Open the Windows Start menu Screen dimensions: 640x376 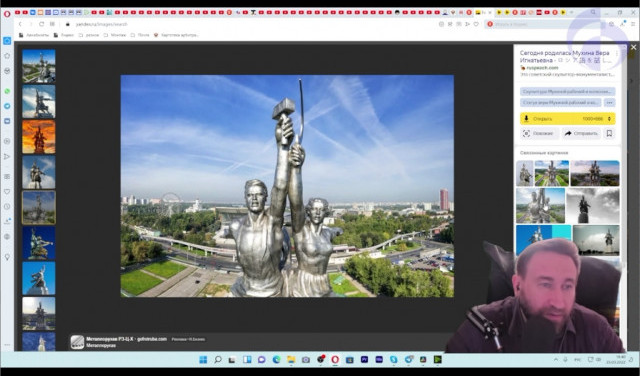(203, 360)
